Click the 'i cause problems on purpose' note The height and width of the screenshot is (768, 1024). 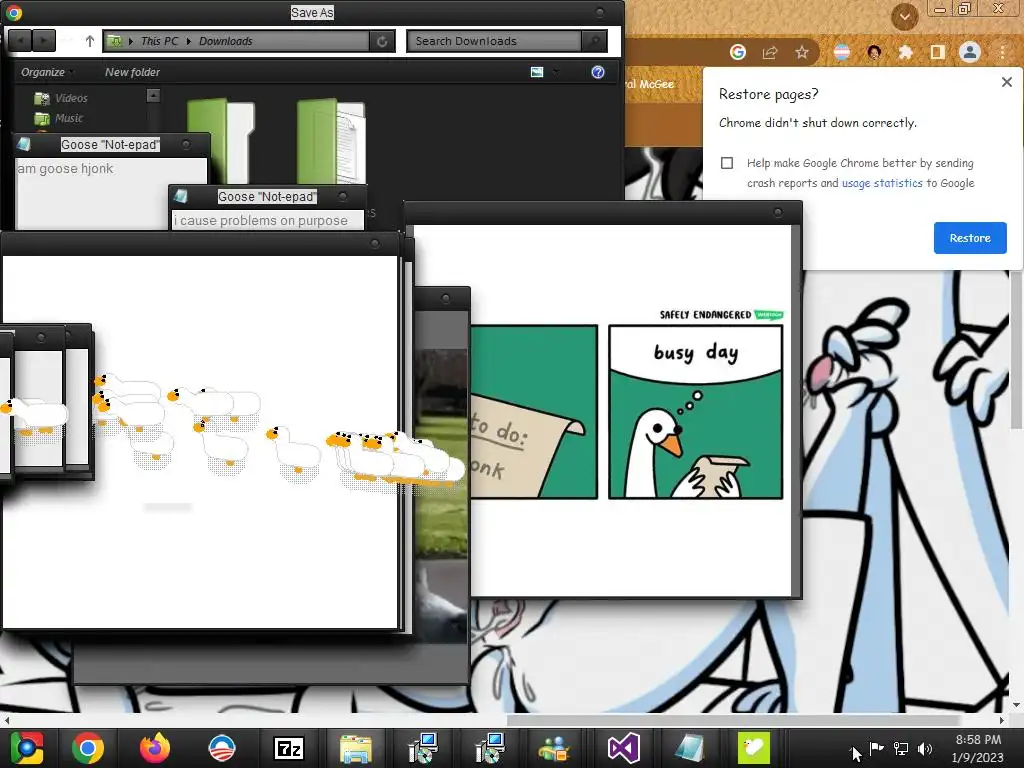tap(261, 221)
